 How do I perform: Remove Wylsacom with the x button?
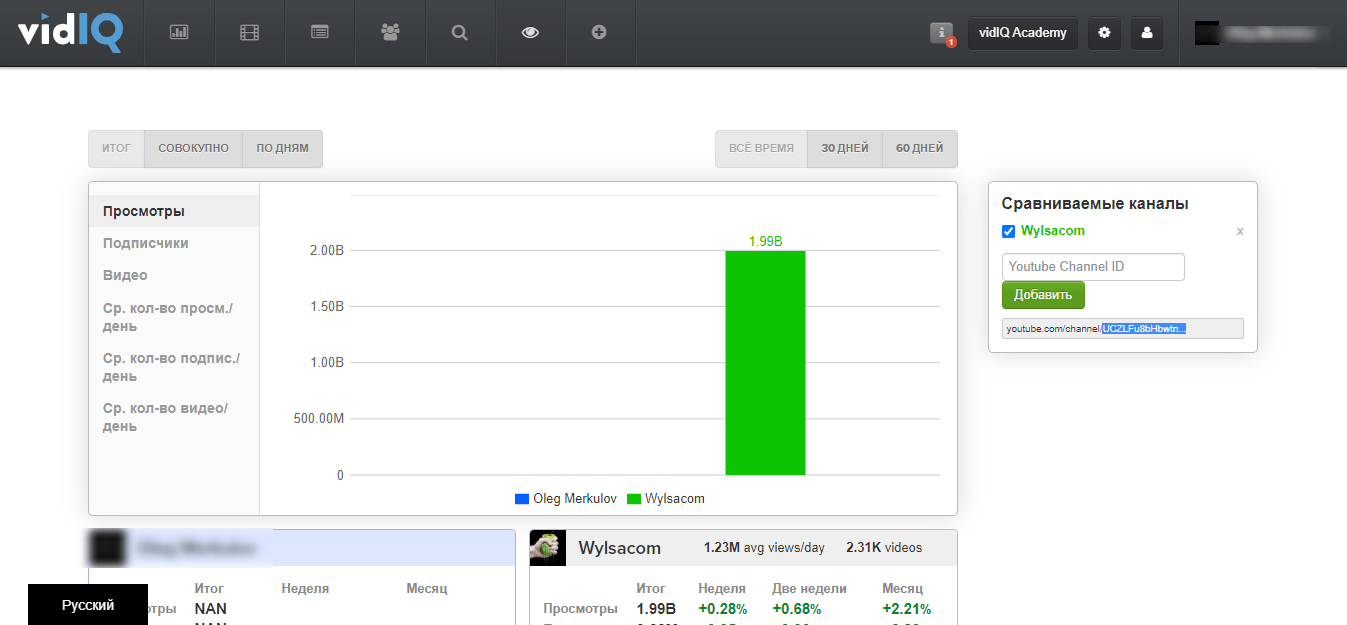1240,231
